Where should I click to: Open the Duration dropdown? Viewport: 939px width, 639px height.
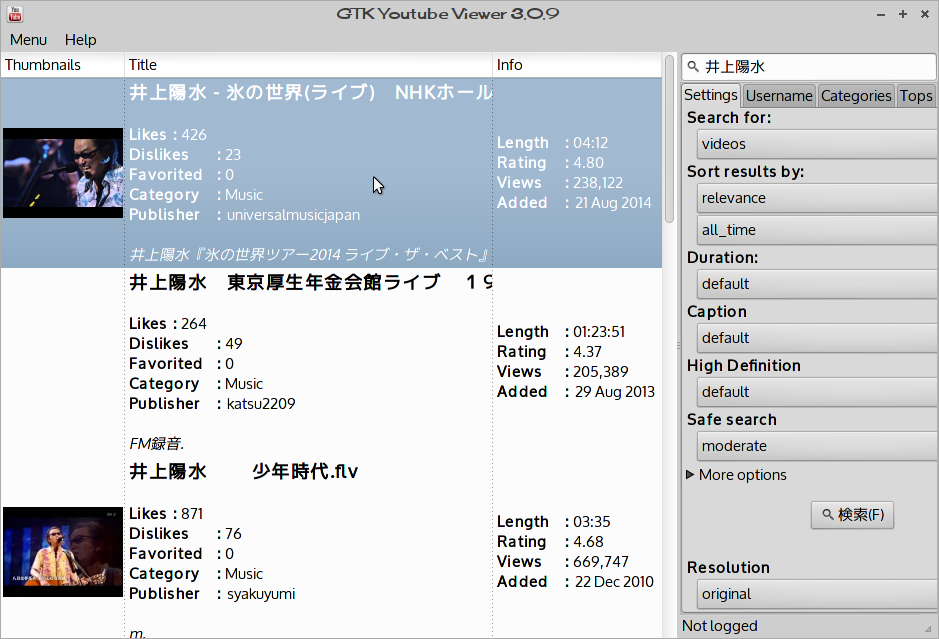(817, 284)
